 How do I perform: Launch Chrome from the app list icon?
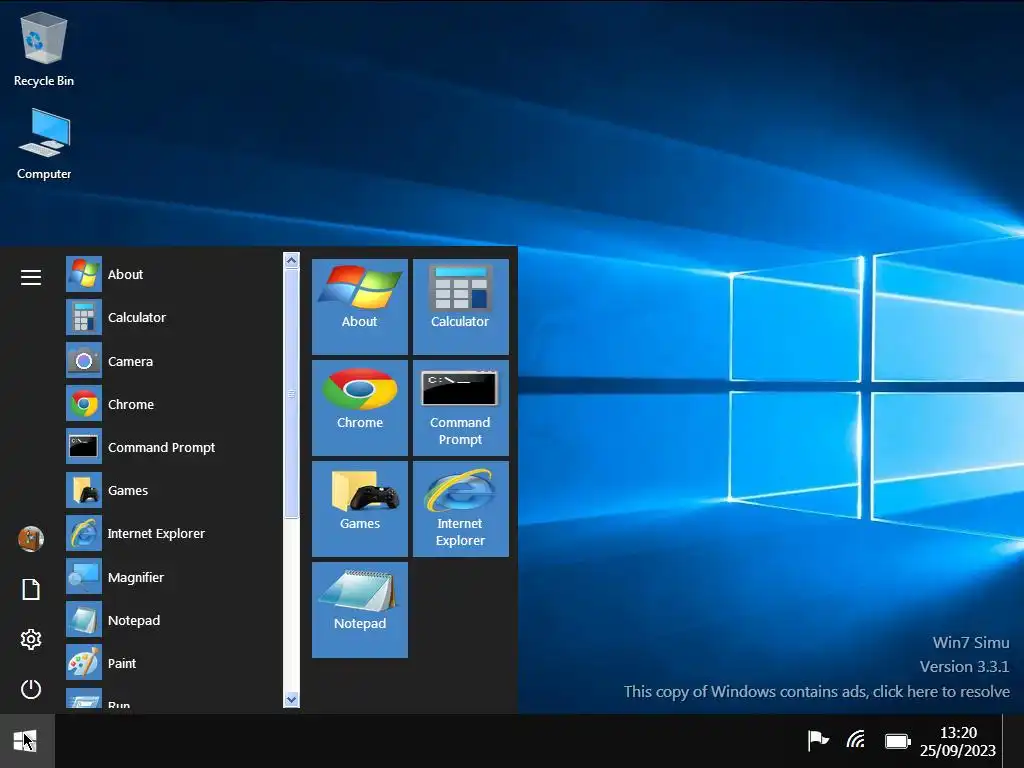(84, 404)
